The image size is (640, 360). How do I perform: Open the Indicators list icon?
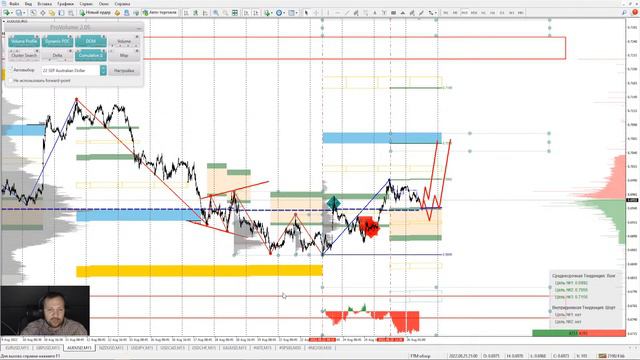pyautogui.click(x=267, y=13)
